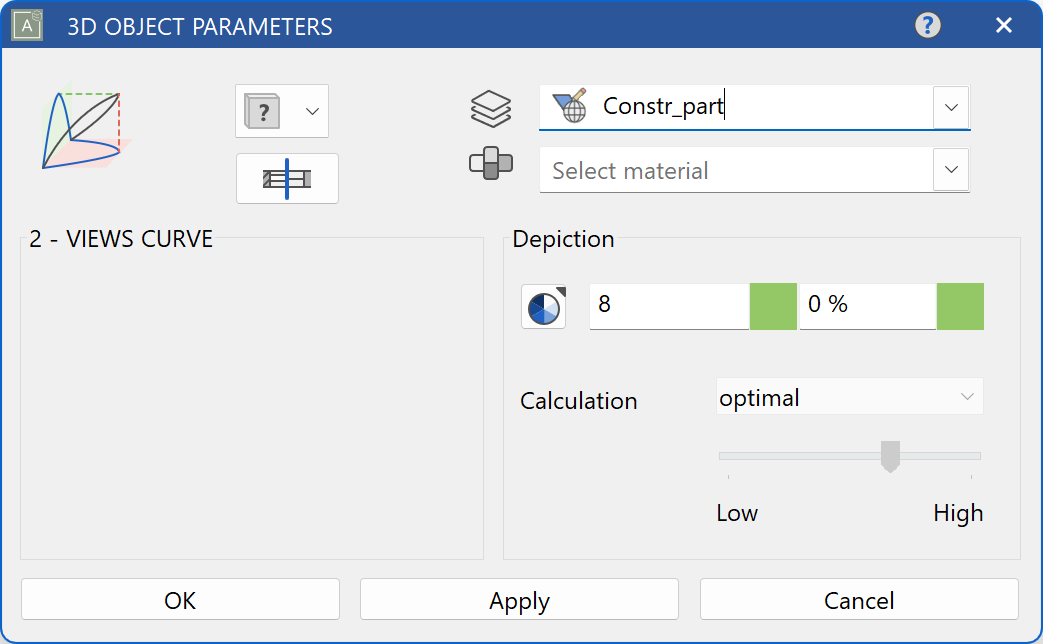Open the Calculation optimal dropdown
The height and width of the screenshot is (644, 1043).
[849, 397]
